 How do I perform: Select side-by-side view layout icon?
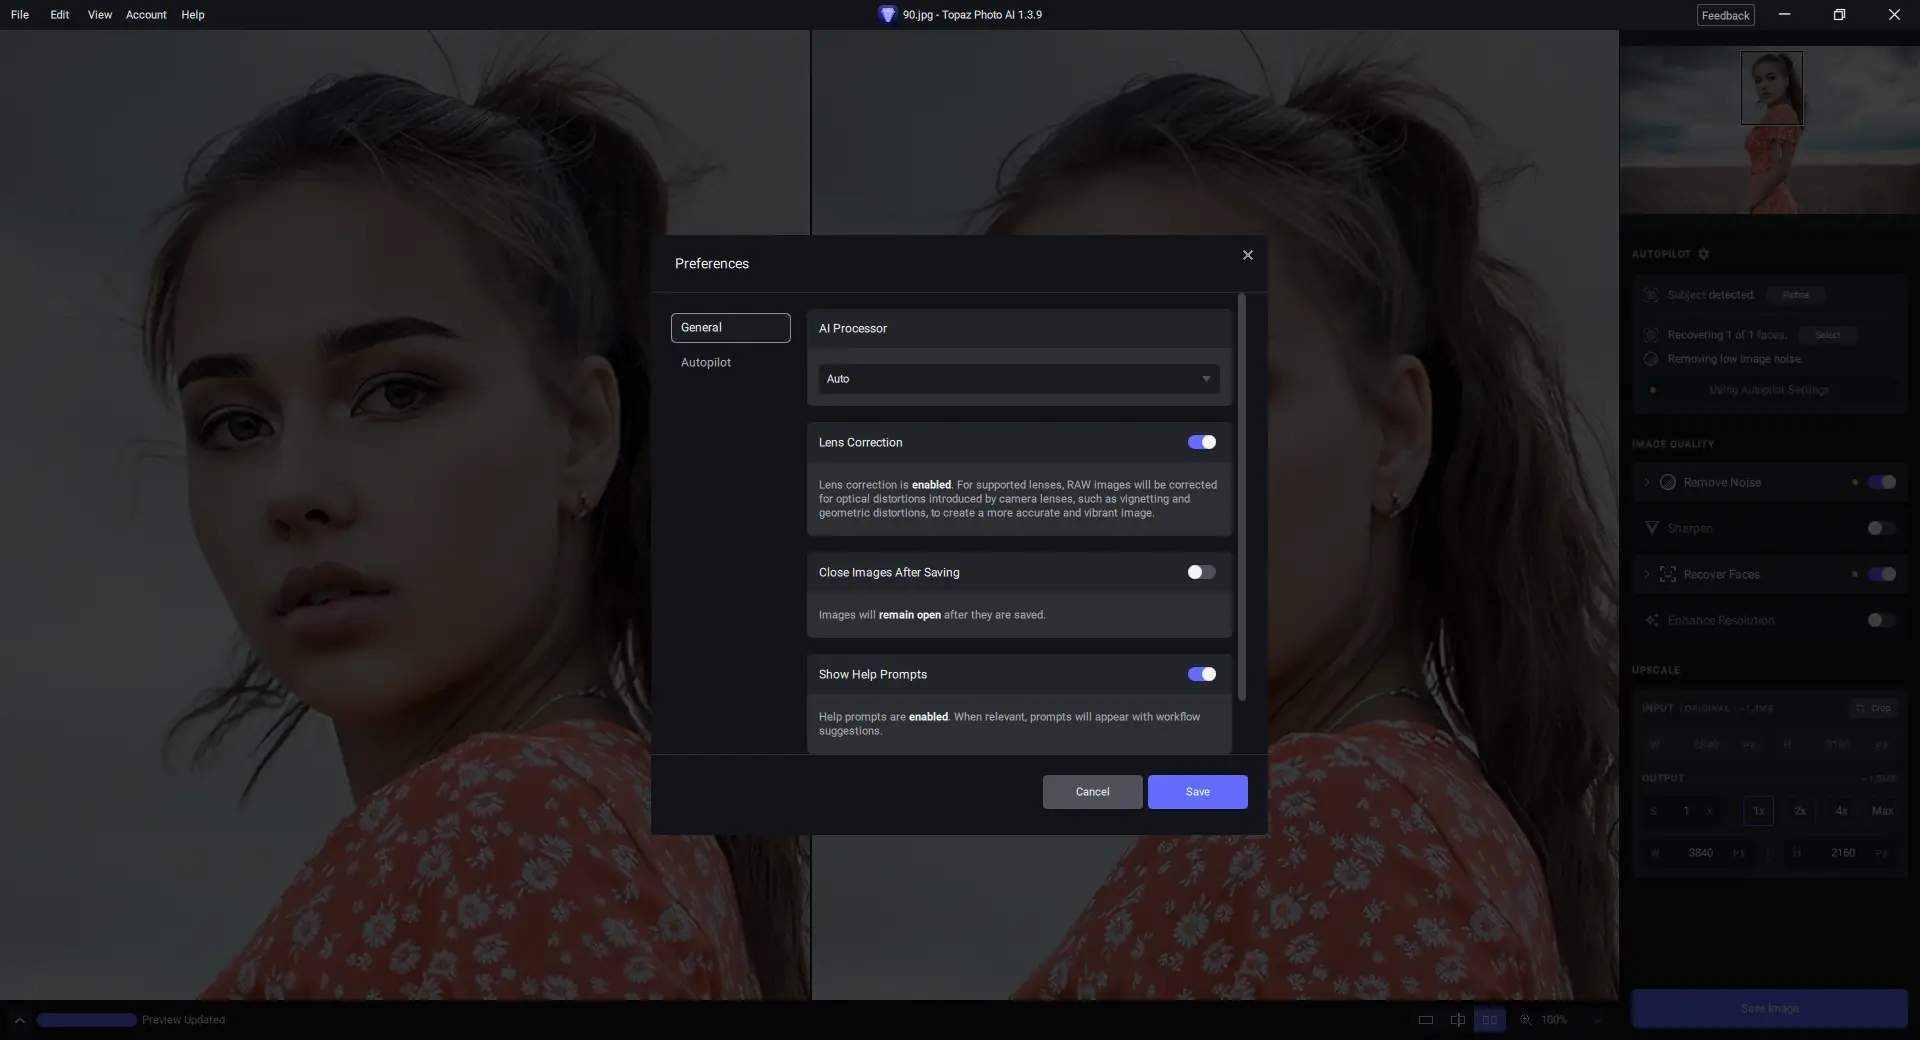point(1490,1020)
